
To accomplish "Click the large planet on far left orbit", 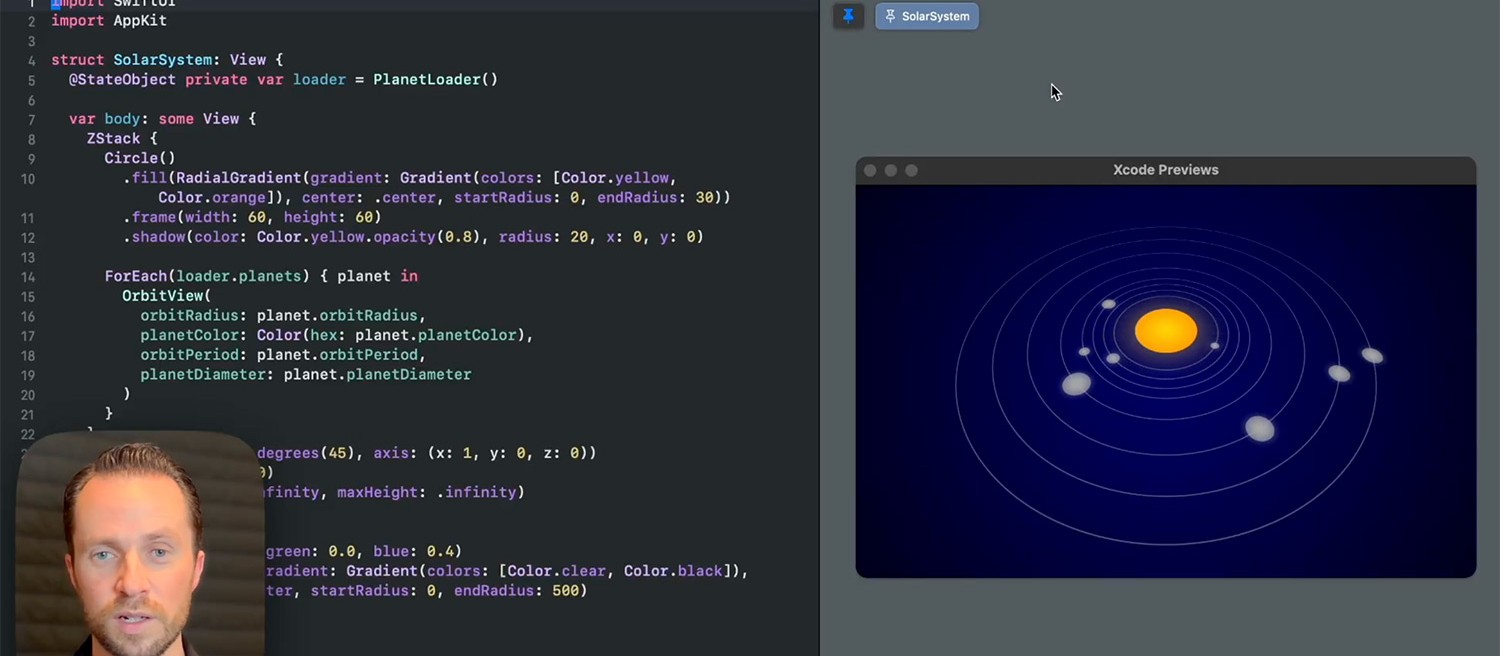I will (1076, 384).
